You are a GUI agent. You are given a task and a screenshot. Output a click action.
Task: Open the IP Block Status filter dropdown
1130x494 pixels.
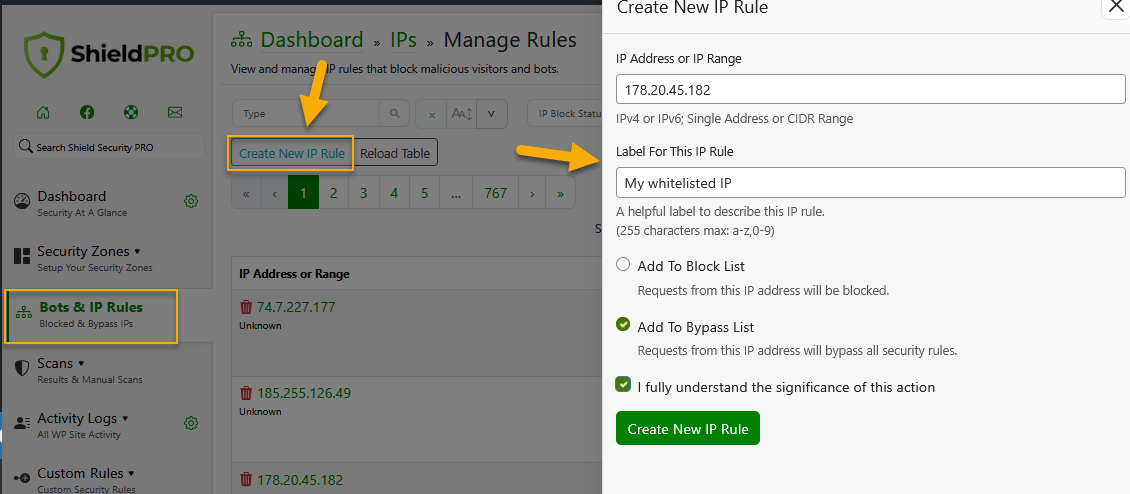(565, 114)
